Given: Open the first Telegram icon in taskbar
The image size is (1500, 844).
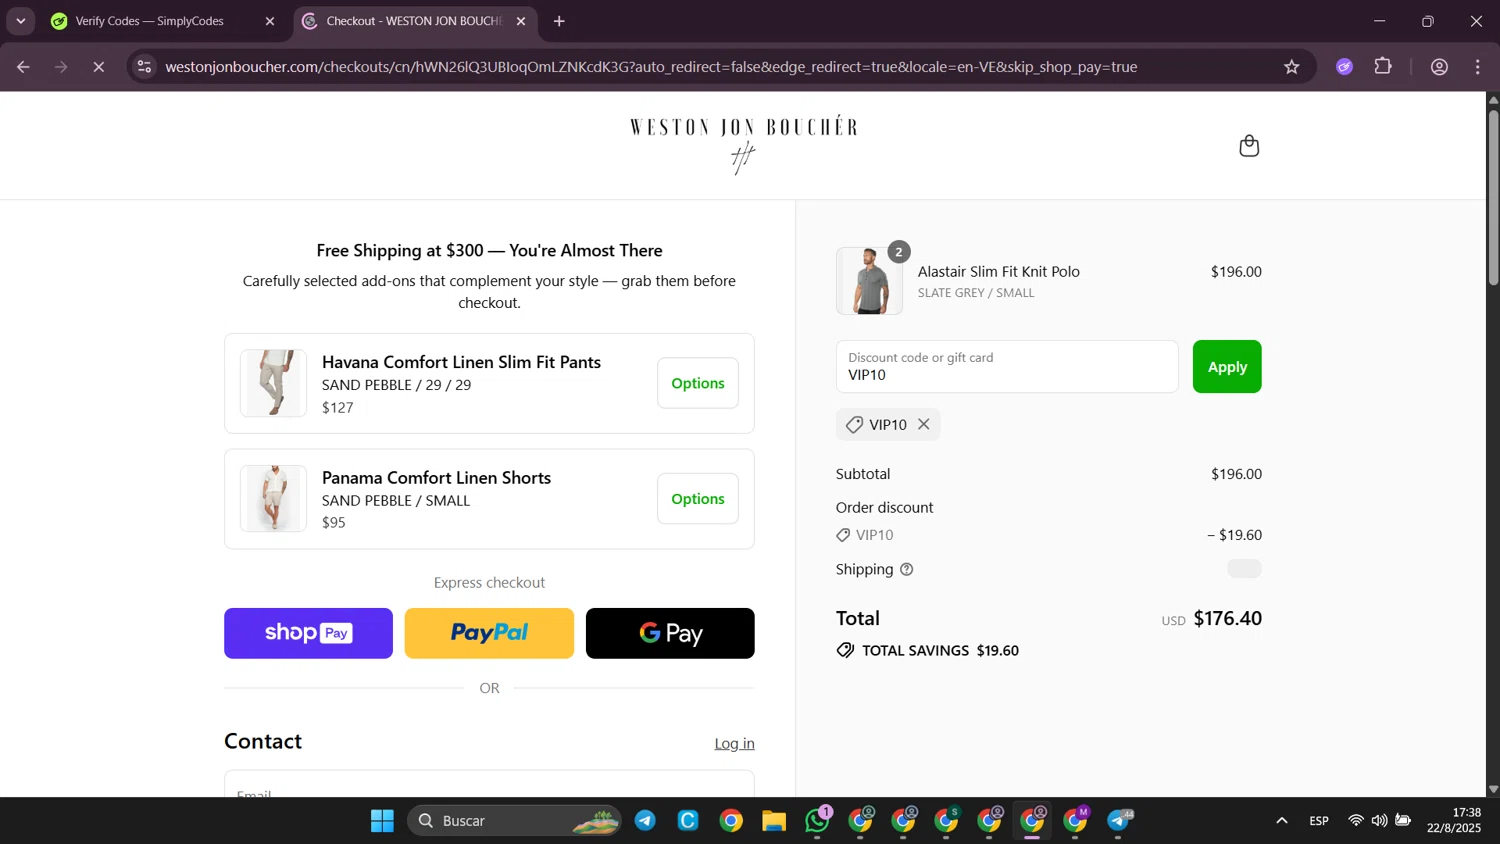Looking at the screenshot, I should pos(645,821).
